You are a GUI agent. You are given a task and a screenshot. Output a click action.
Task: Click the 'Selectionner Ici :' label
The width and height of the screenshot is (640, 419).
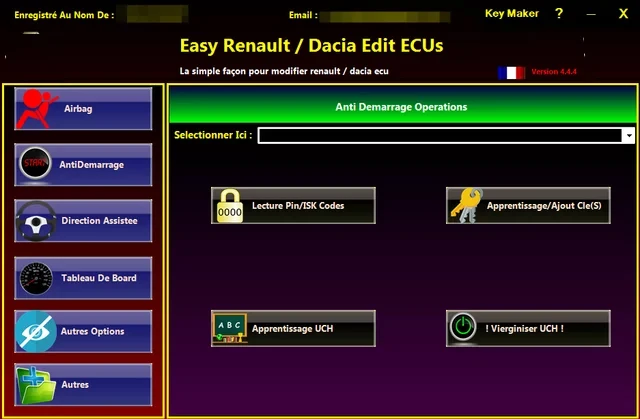tap(213, 135)
